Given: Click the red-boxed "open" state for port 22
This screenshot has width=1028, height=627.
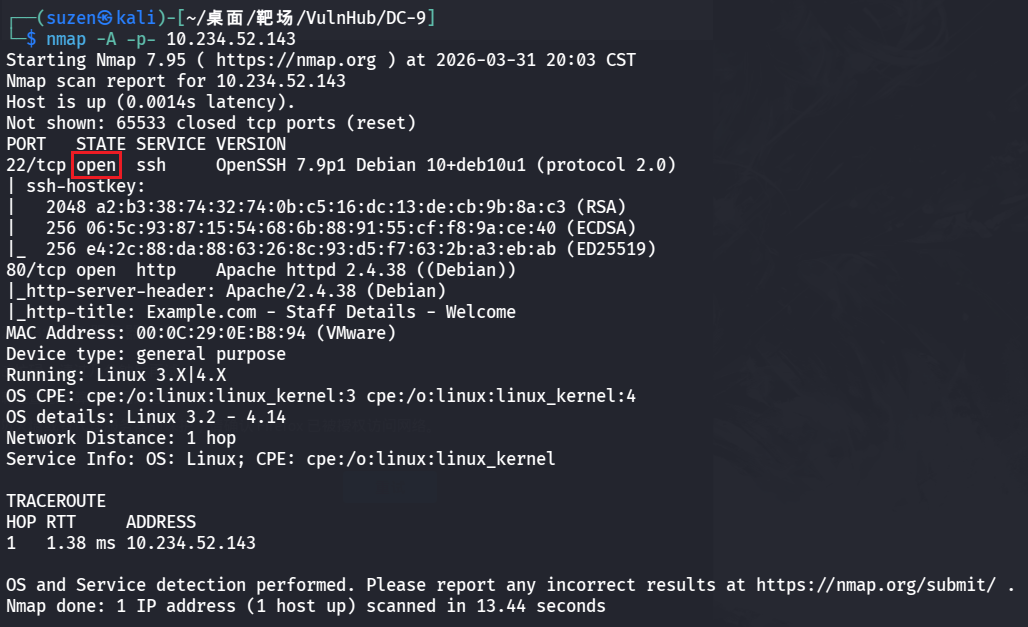Looking at the screenshot, I should (96, 165).
